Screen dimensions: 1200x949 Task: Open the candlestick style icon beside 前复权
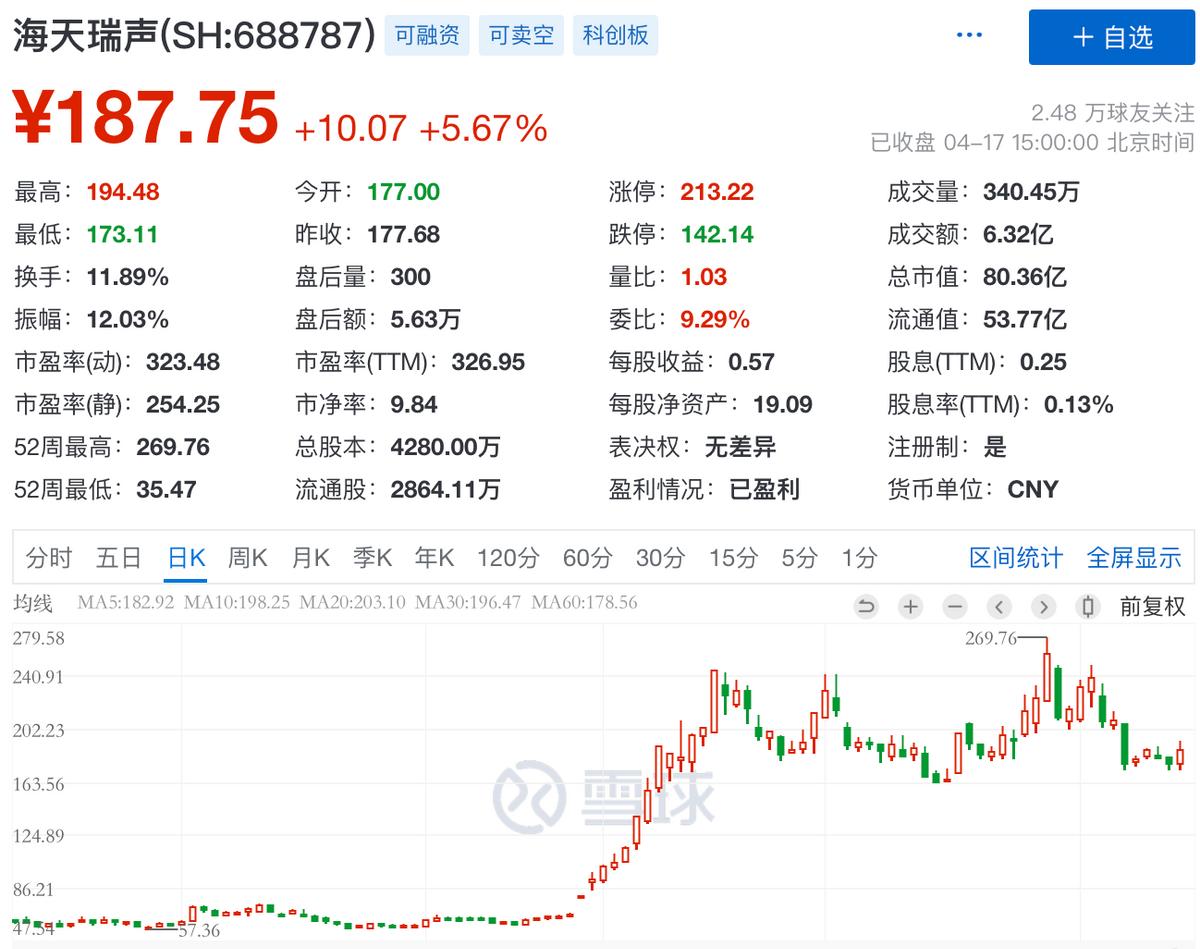pyautogui.click(x=1087, y=607)
